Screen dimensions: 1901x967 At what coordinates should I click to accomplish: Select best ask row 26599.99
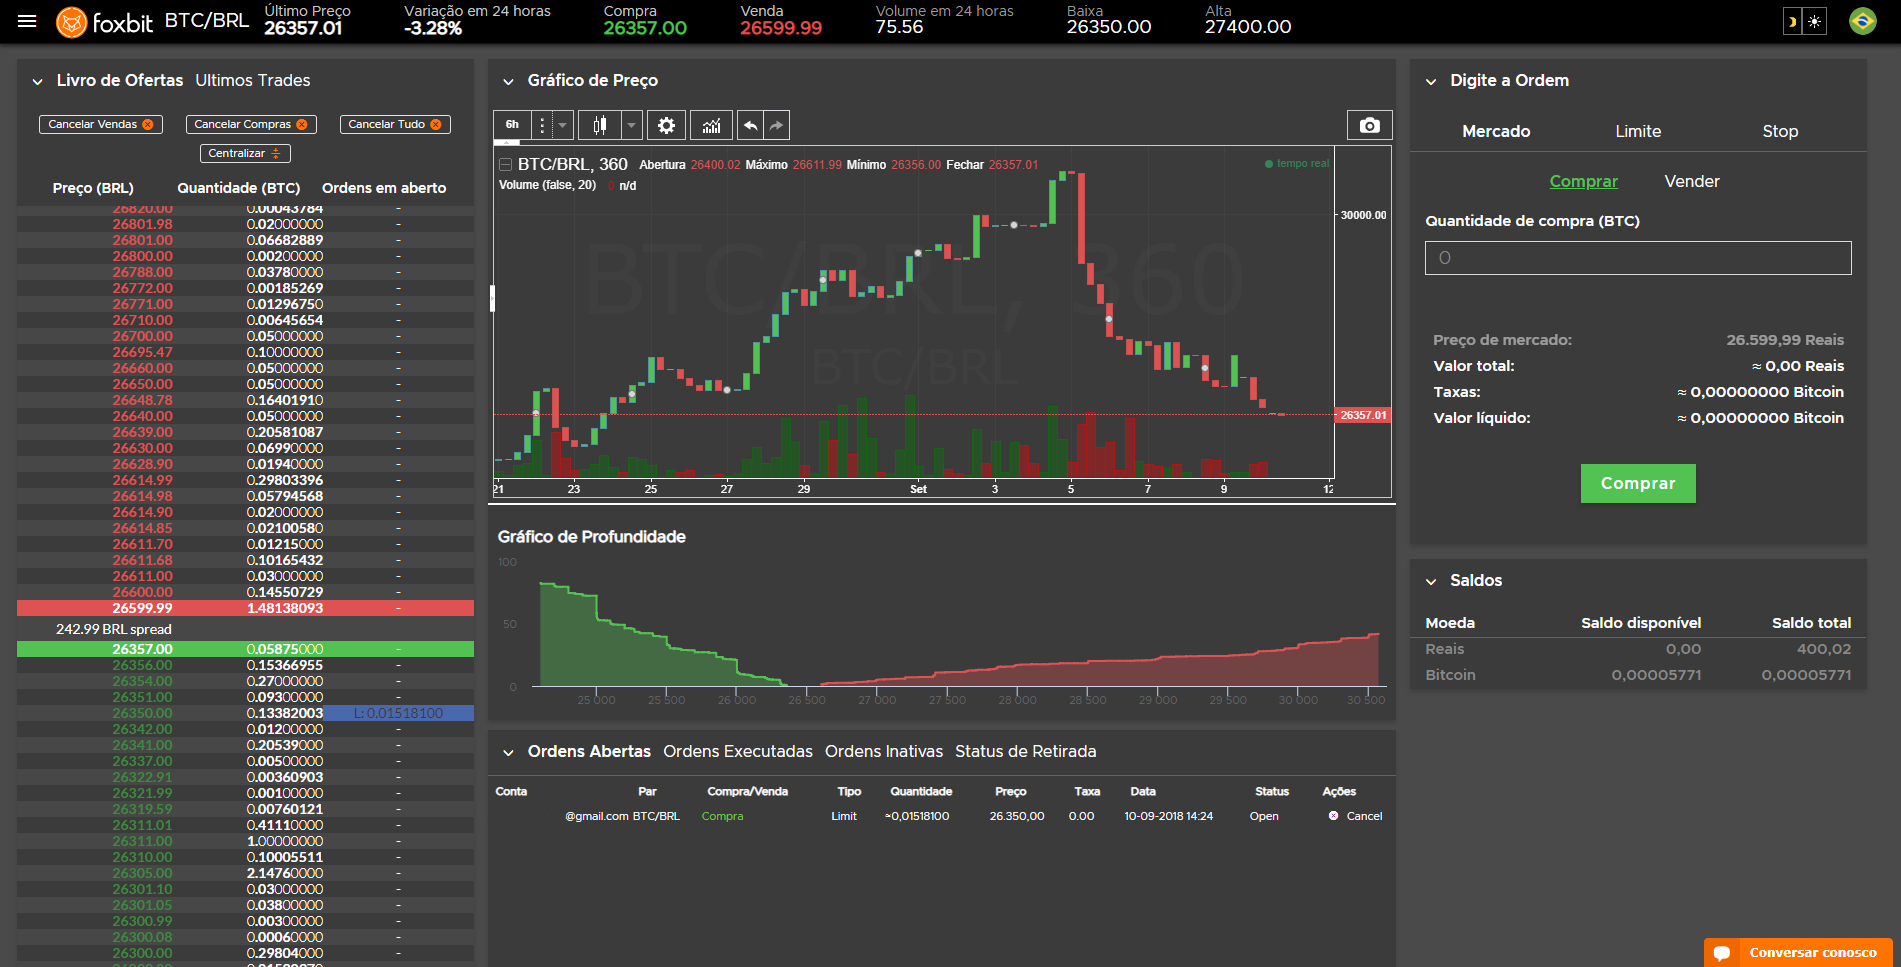245,608
